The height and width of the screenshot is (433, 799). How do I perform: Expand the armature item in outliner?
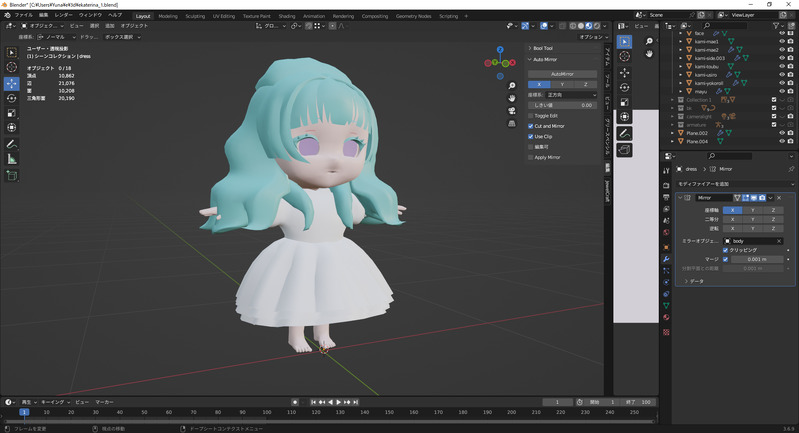click(674, 124)
